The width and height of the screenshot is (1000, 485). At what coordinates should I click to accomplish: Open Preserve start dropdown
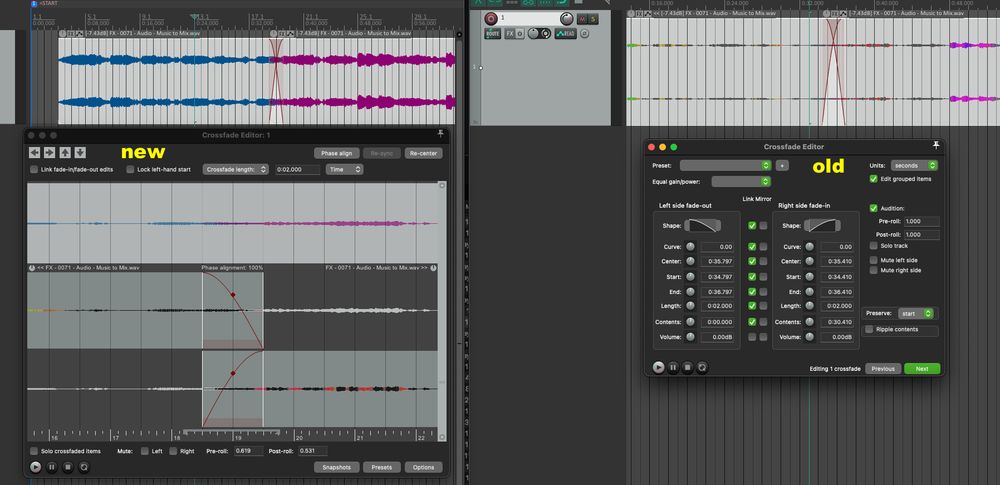(x=916, y=313)
